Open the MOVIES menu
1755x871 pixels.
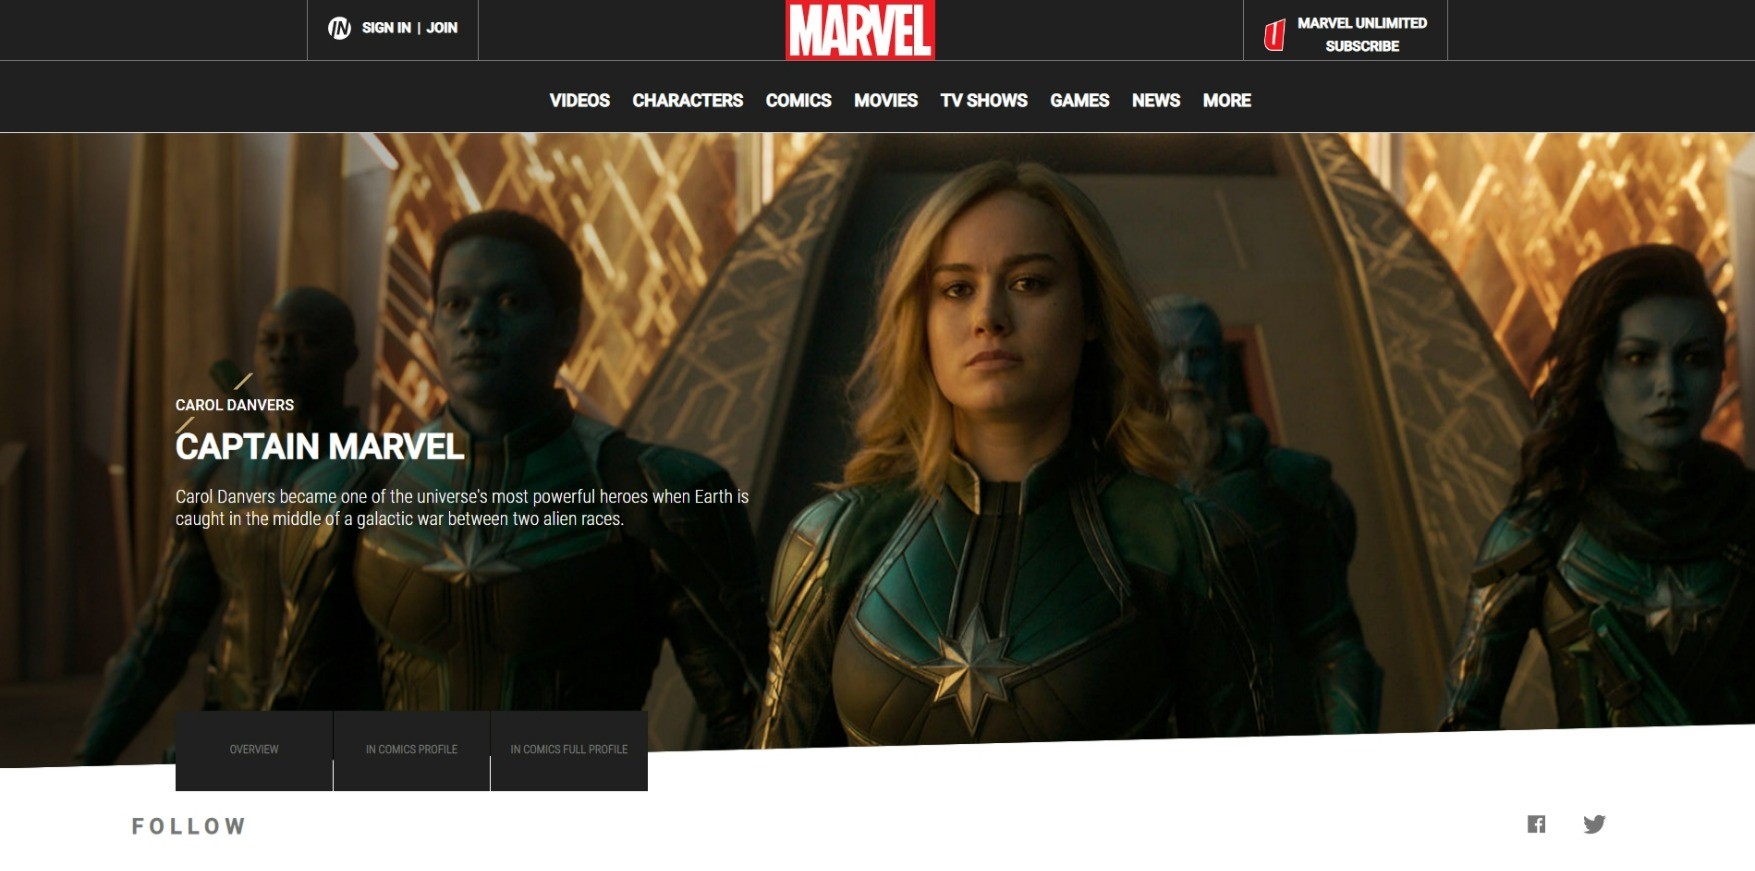885,100
